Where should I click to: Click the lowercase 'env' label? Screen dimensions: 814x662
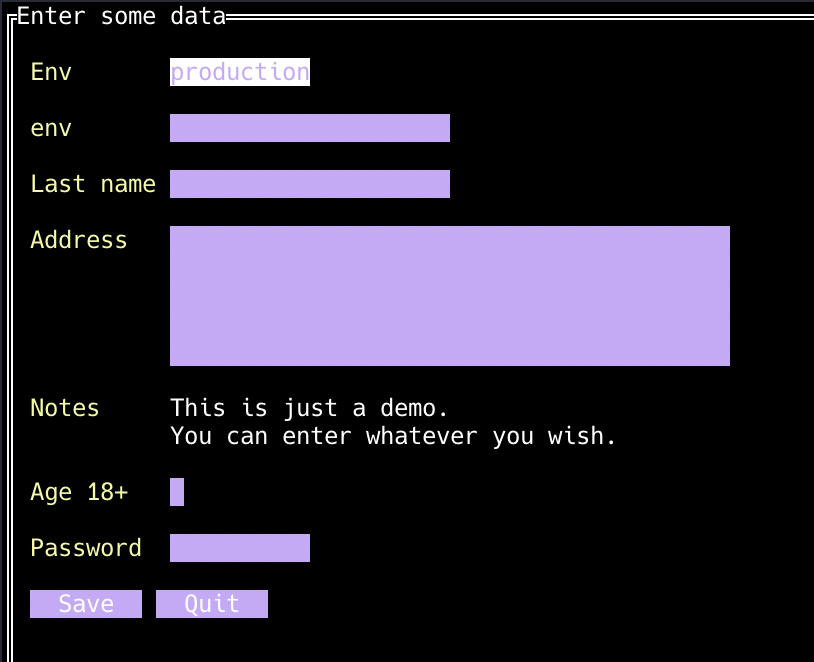[x=51, y=128]
